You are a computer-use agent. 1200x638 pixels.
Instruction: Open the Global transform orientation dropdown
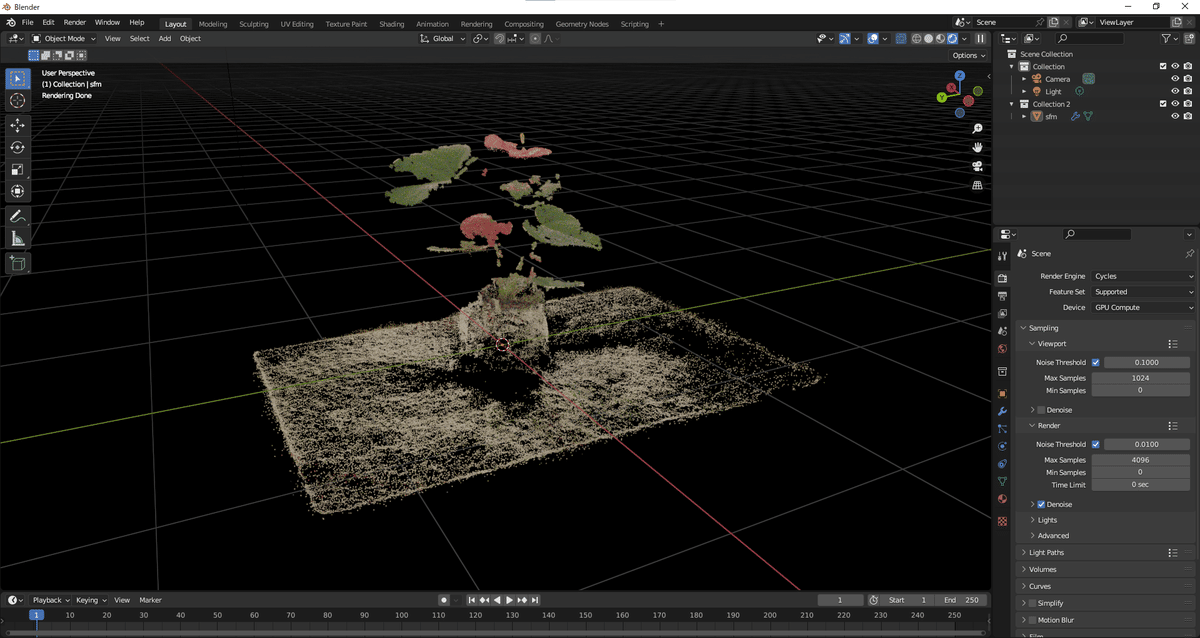(443, 39)
